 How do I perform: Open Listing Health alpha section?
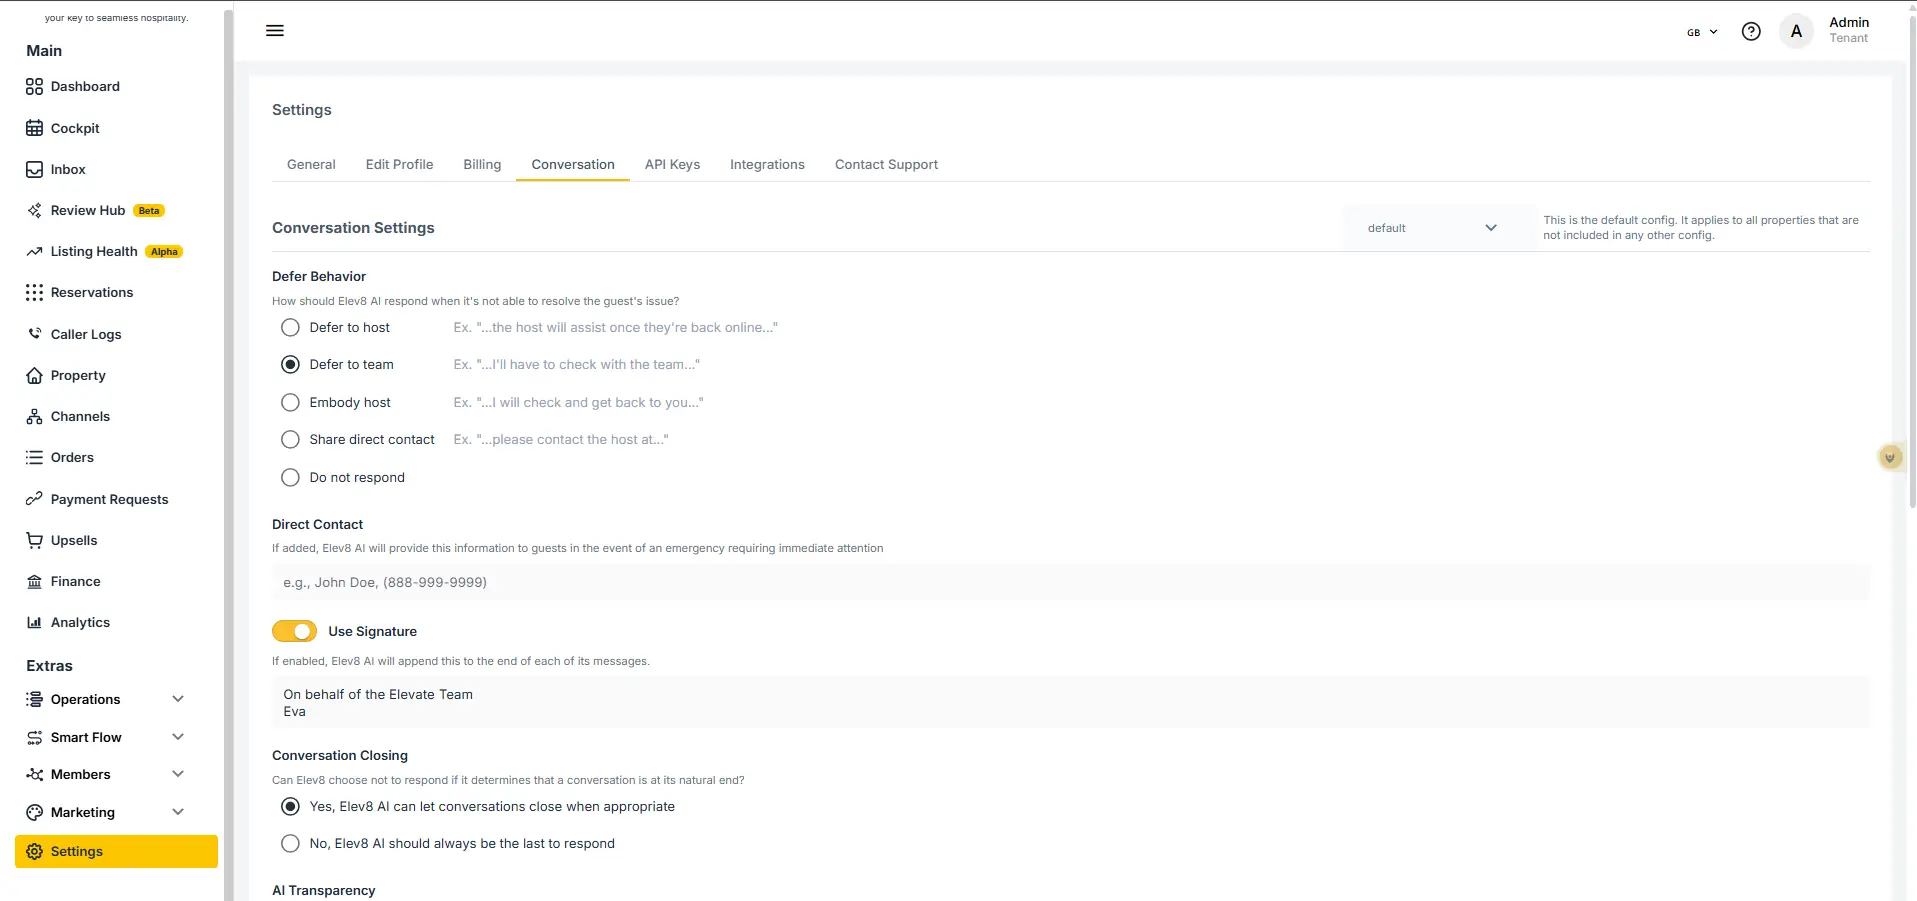click(104, 251)
